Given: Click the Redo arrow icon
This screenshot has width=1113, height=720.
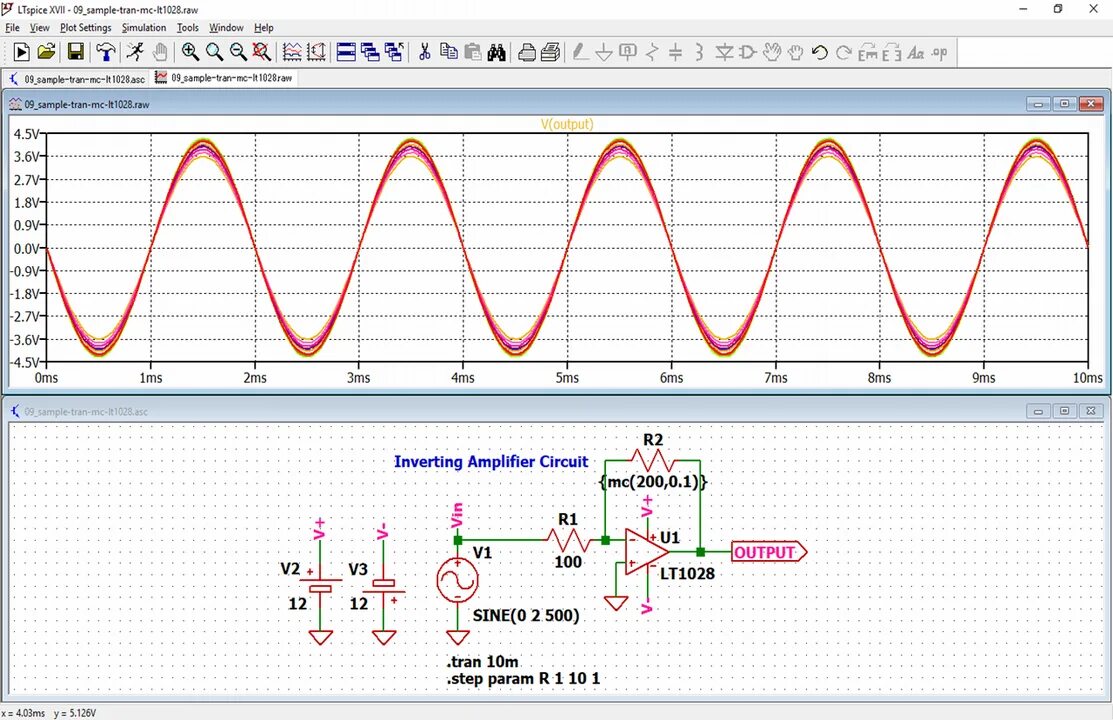Looking at the screenshot, I should (843, 52).
